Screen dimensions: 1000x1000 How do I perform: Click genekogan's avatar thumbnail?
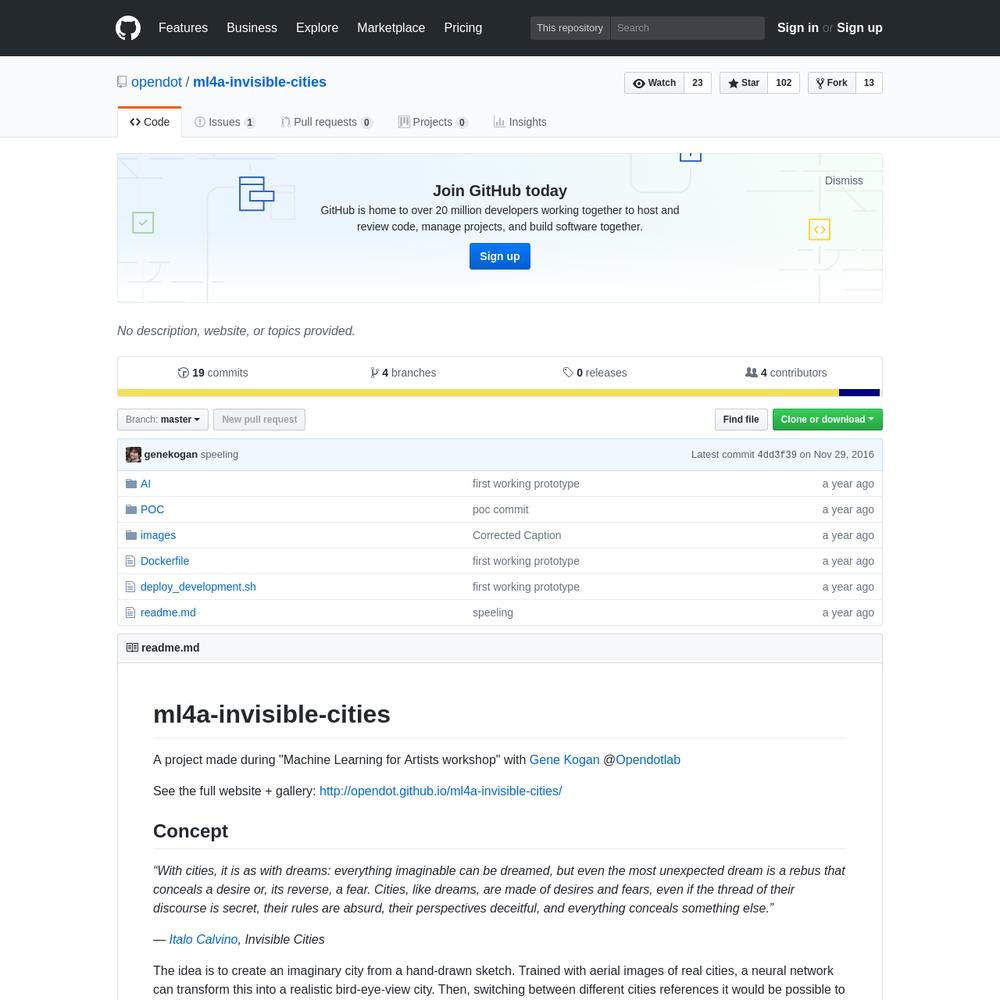point(133,455)
